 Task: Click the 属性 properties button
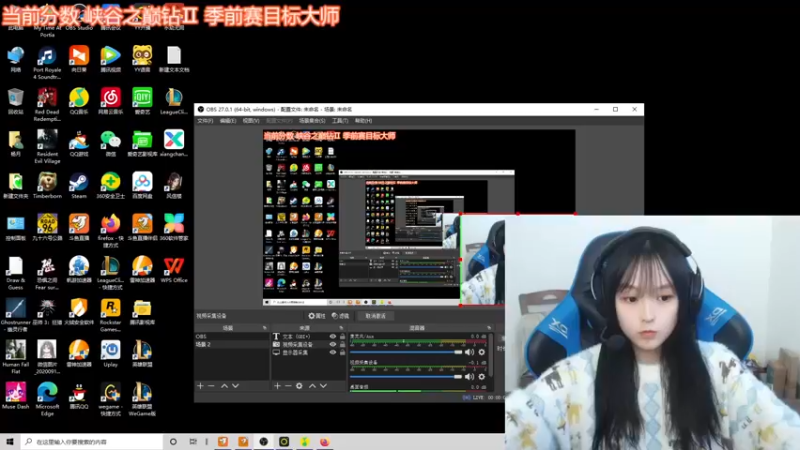point(317,316)
